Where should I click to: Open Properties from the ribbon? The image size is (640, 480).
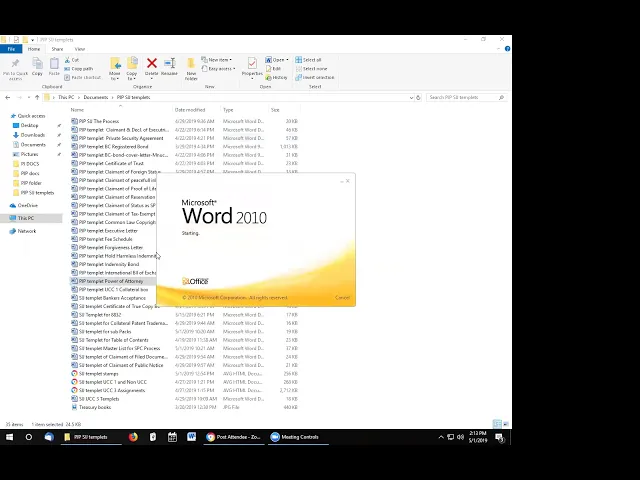coord(252,67)
